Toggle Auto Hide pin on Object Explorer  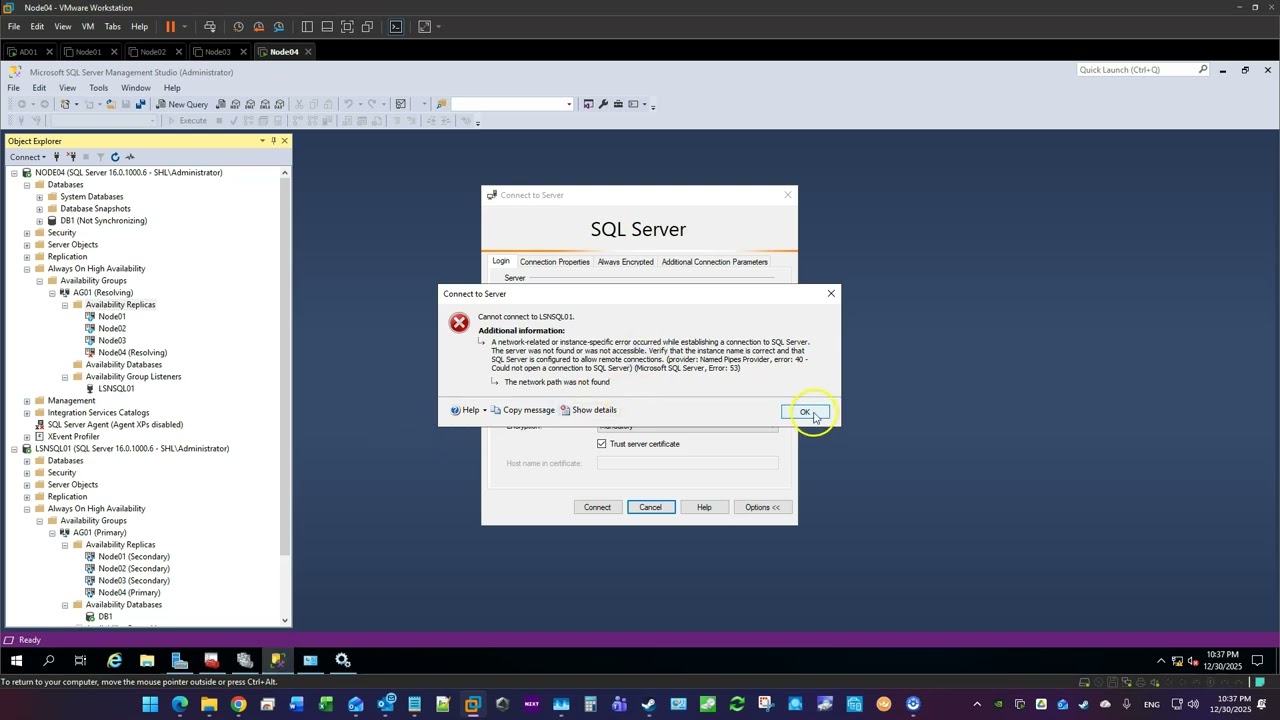[273, 141]
